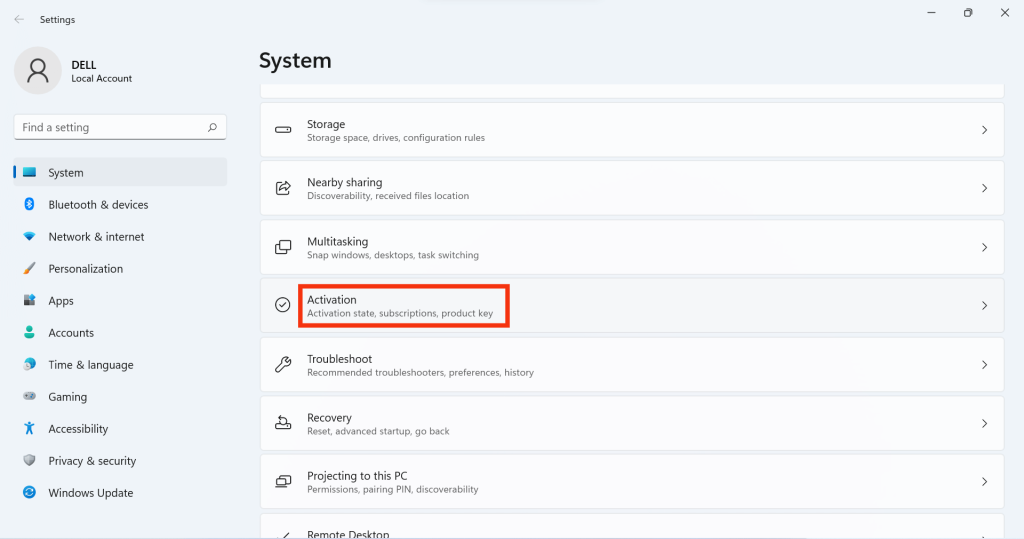The height and width of the screenshot is (539, 1024).
Task: Open Projecting to this PC settings
Action: click(x=632, y=482)
